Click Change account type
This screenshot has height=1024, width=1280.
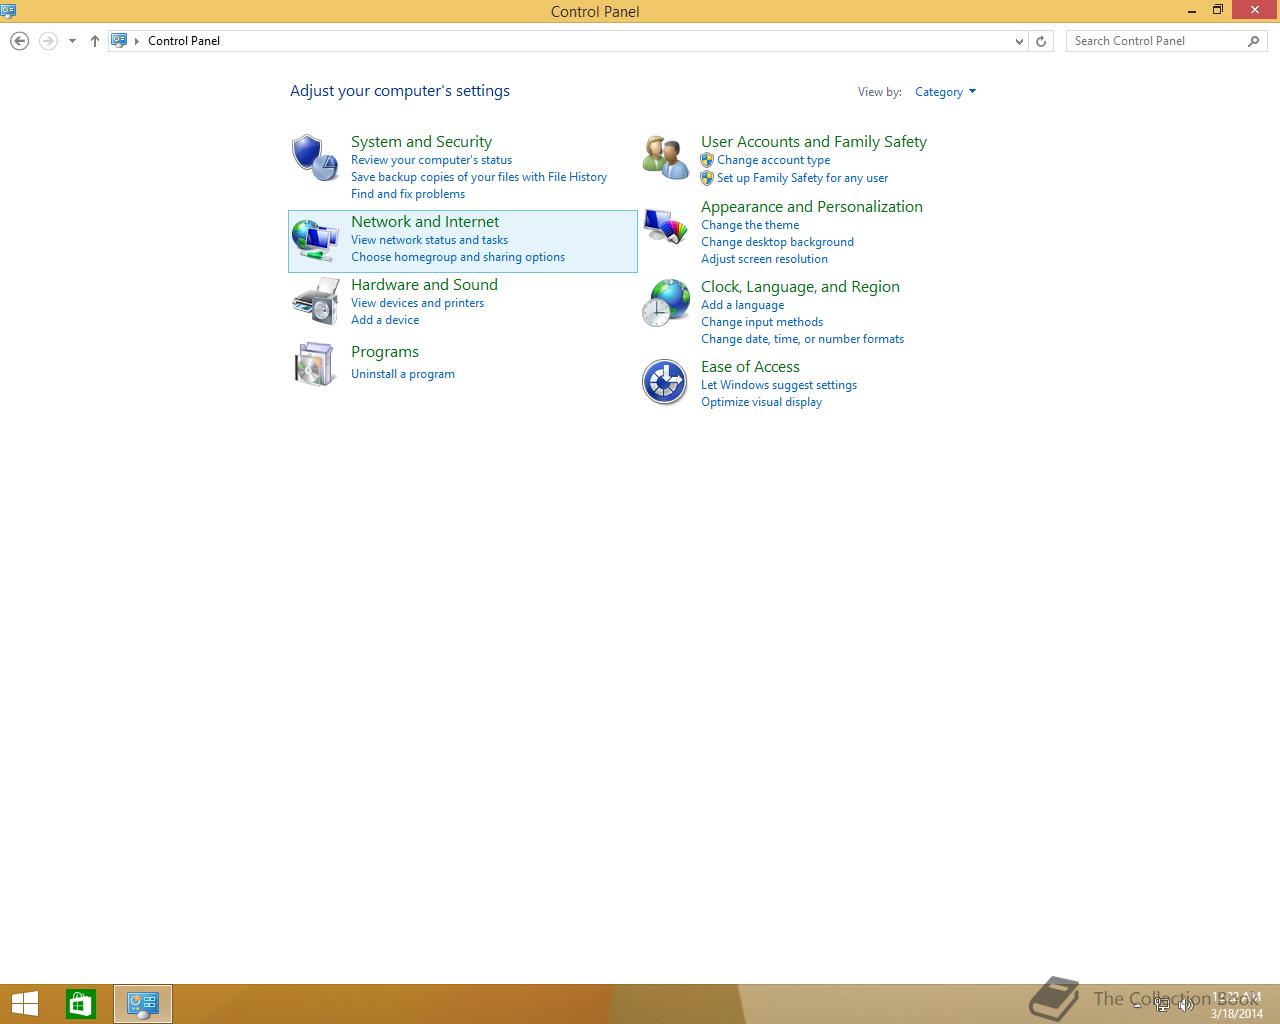773,160
